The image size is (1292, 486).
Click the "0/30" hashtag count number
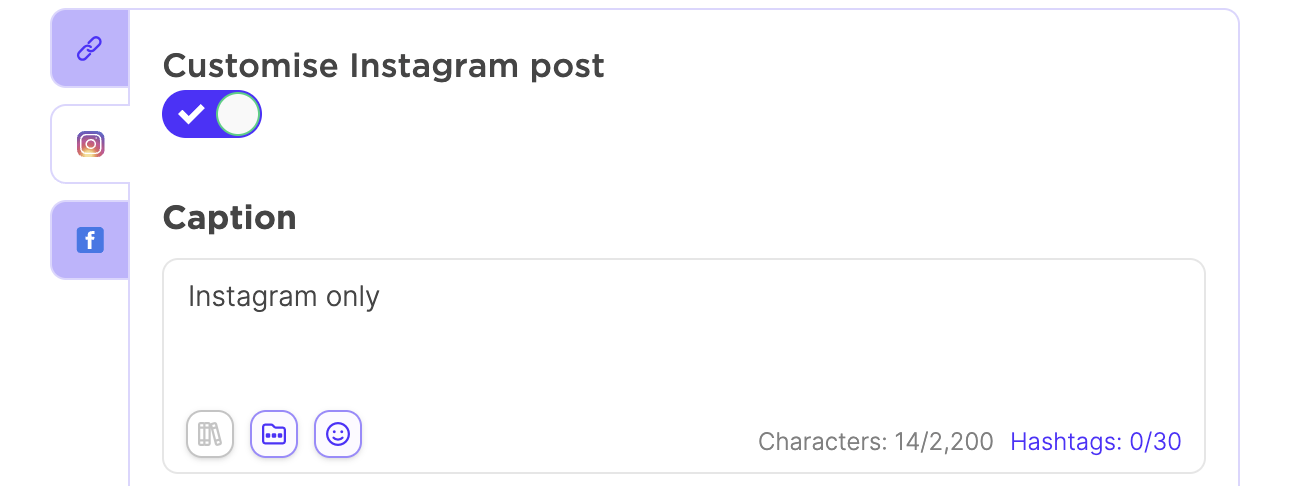coord(1155,441)
